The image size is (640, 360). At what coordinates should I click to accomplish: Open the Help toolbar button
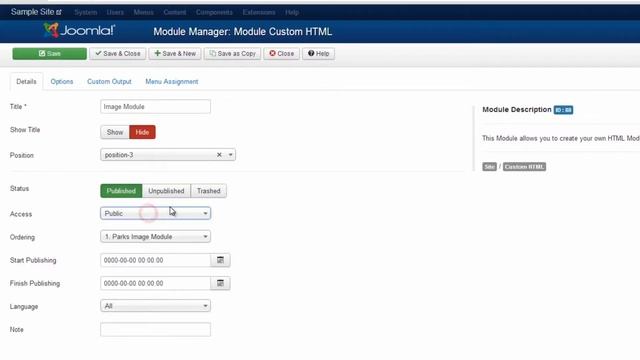(x=318, y=53)
